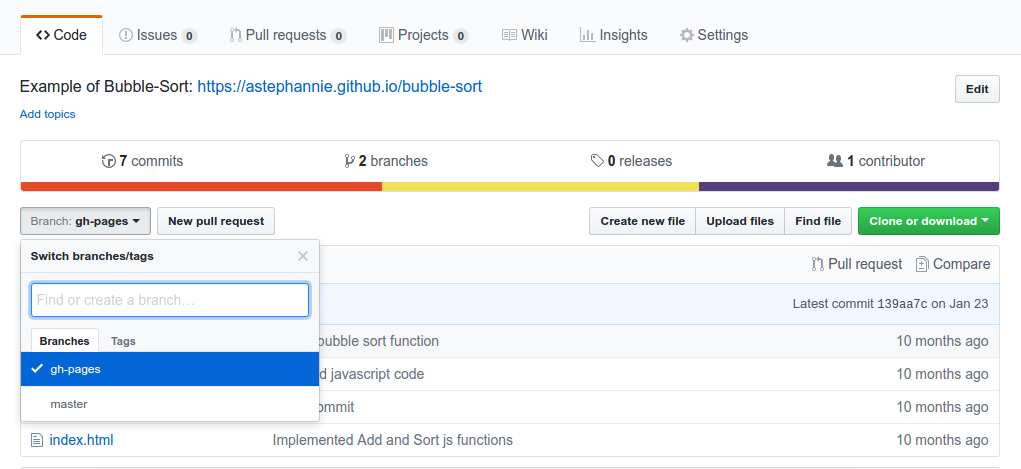Click the Edit description button
The width and height of the screenshot is (1021, 469).
pos(977,89)
